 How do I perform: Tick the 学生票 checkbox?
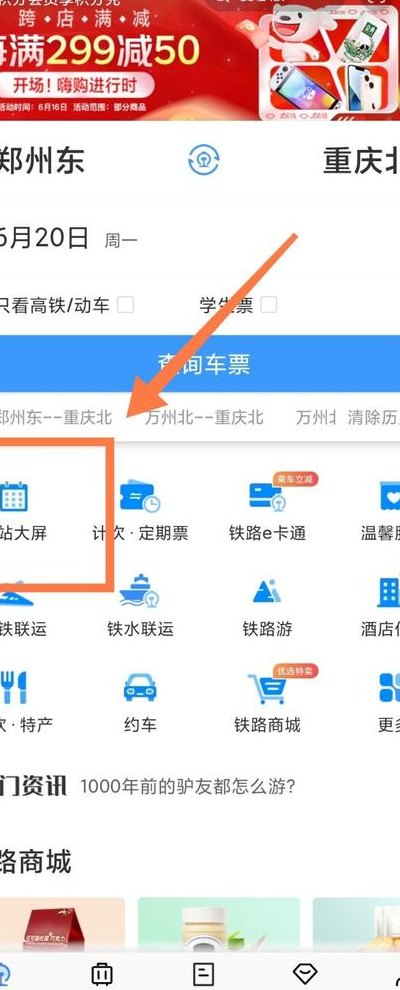tap(269, 305)
